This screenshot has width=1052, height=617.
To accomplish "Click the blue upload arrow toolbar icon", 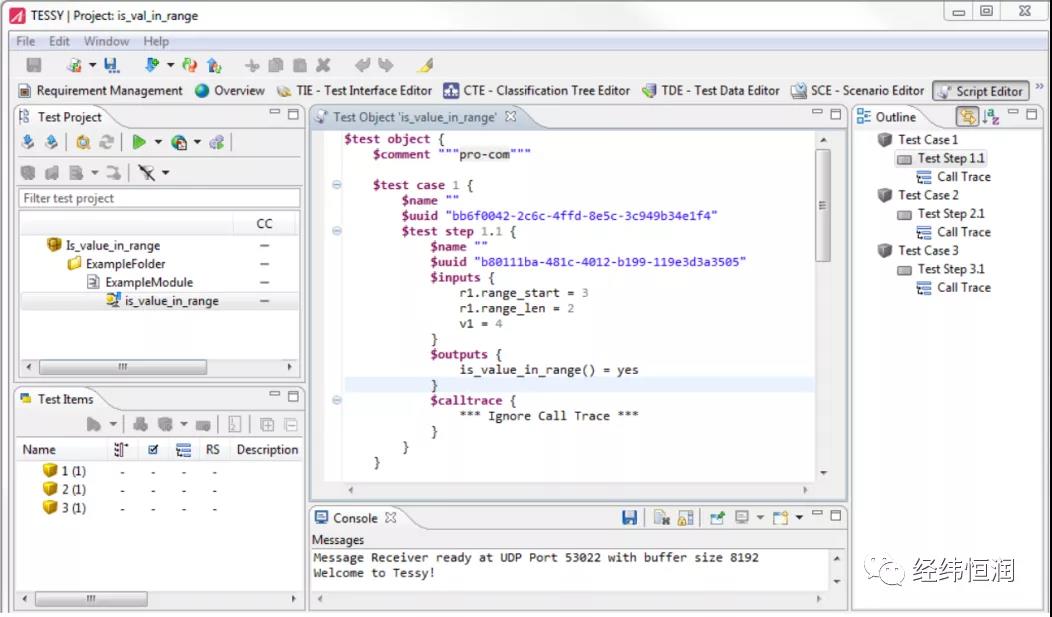I will pos(214,65).
